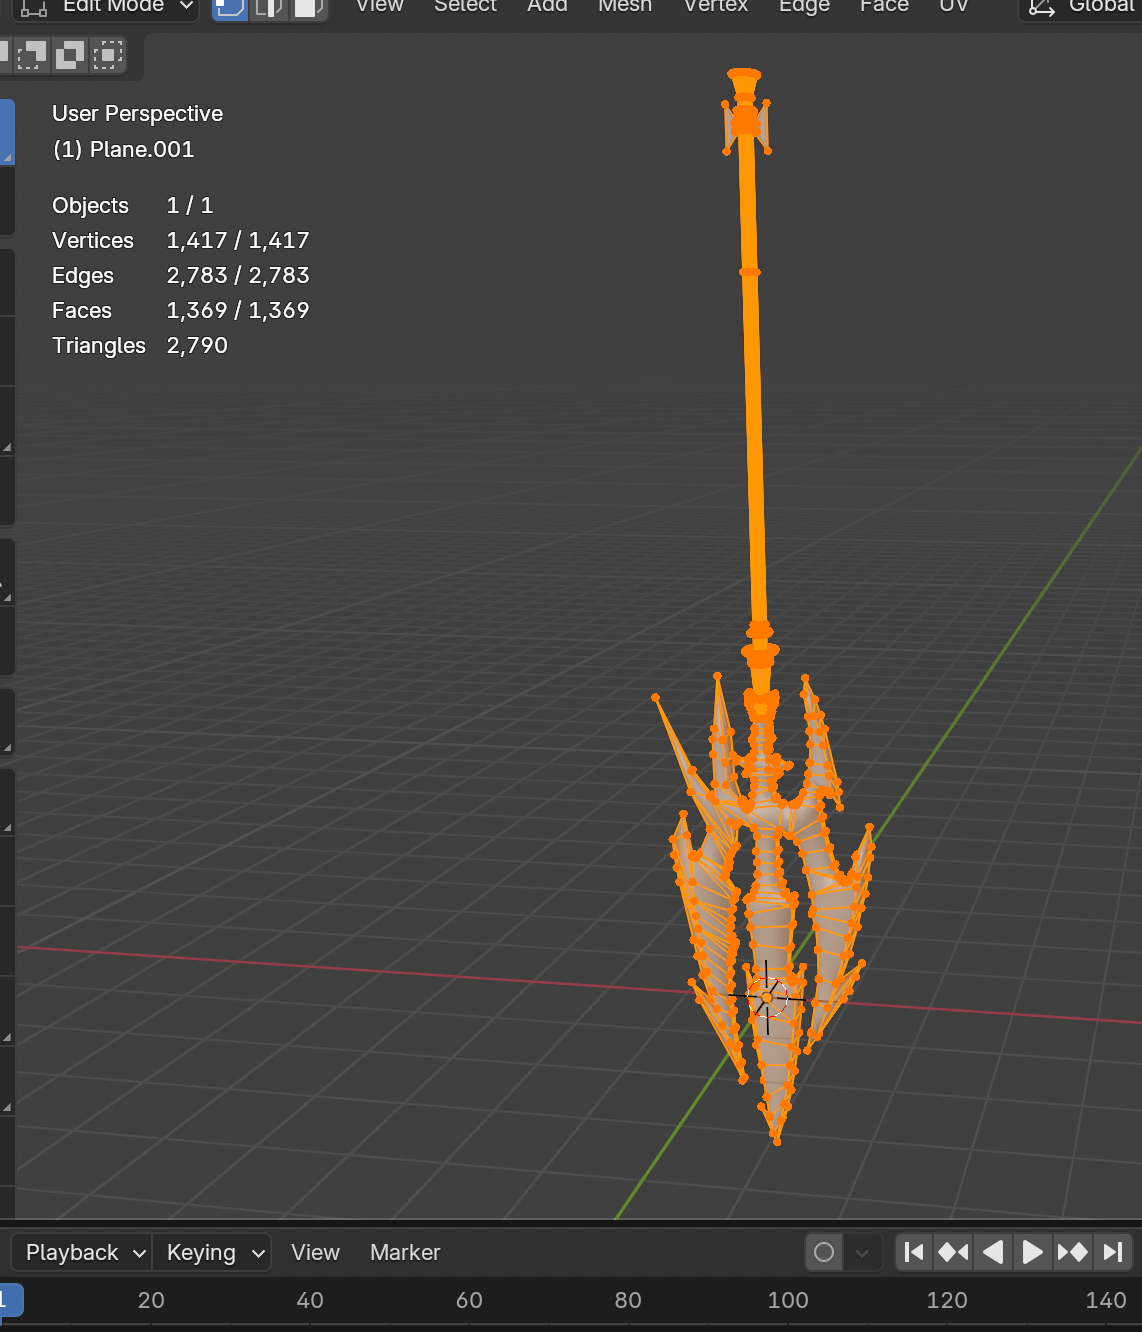Enable edge select mode
The height and width of the screenshot is (1332, 1142).
click(x=269, y=8)
